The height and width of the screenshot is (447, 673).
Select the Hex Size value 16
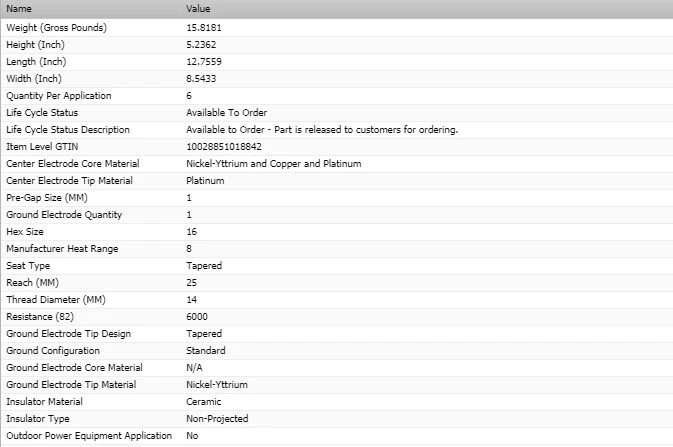(191, 232)
